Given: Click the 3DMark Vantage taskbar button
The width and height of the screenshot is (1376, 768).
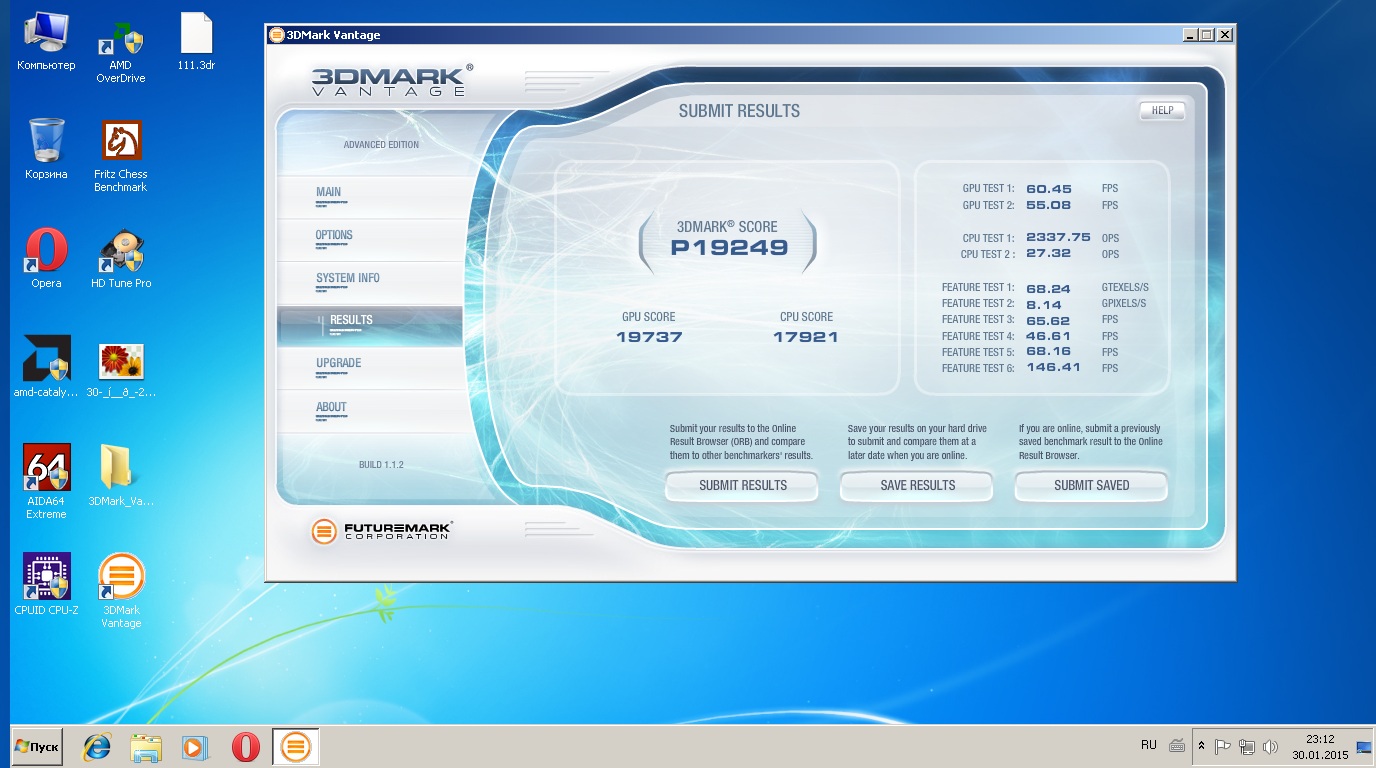Looking at the screenshot, I should pyautogui.click(x=295, y=747).
